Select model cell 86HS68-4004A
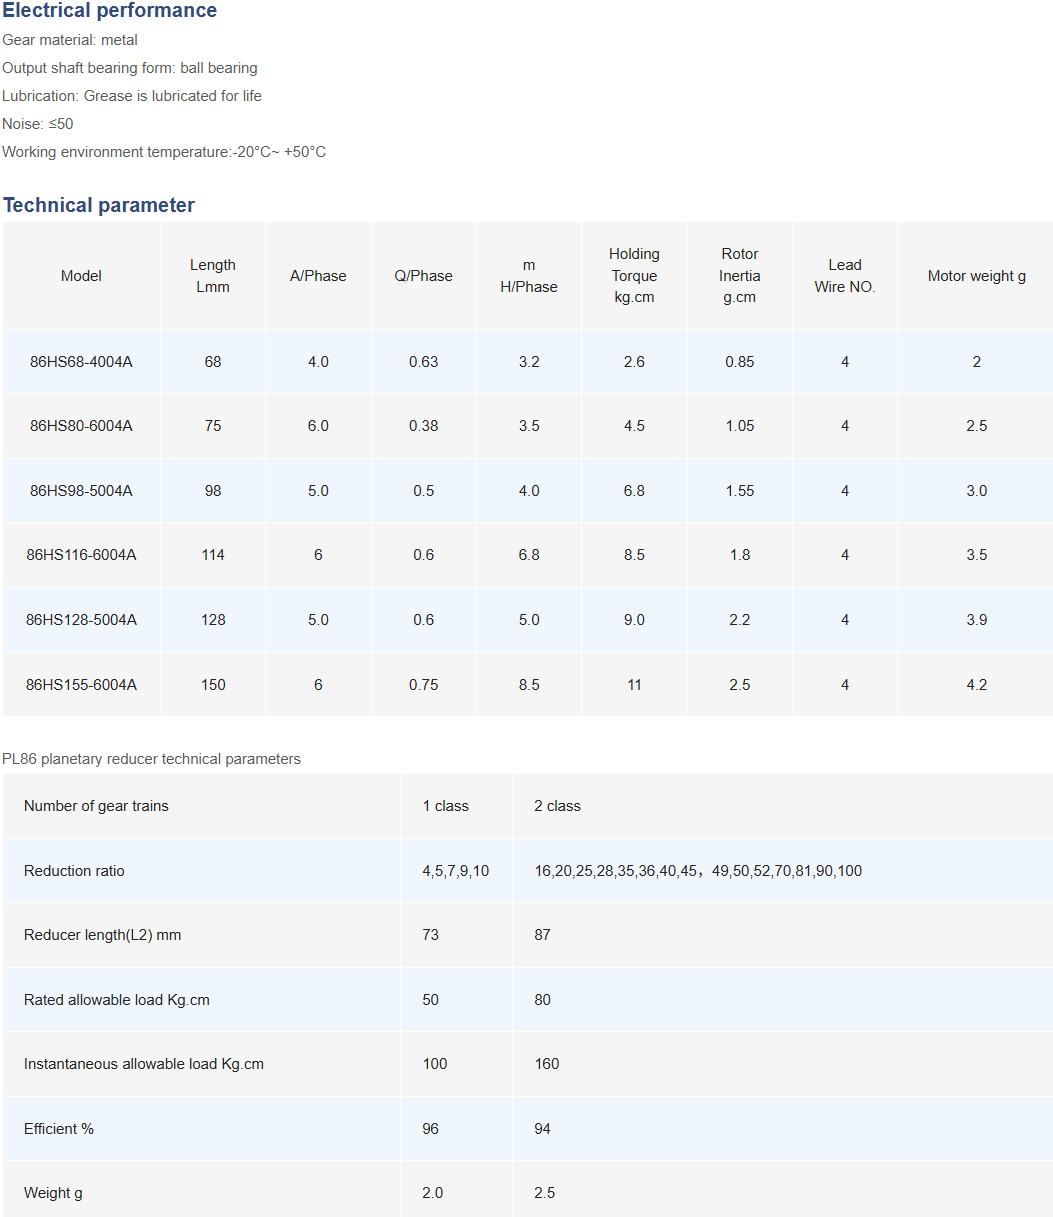 click(x=81, y=362)
